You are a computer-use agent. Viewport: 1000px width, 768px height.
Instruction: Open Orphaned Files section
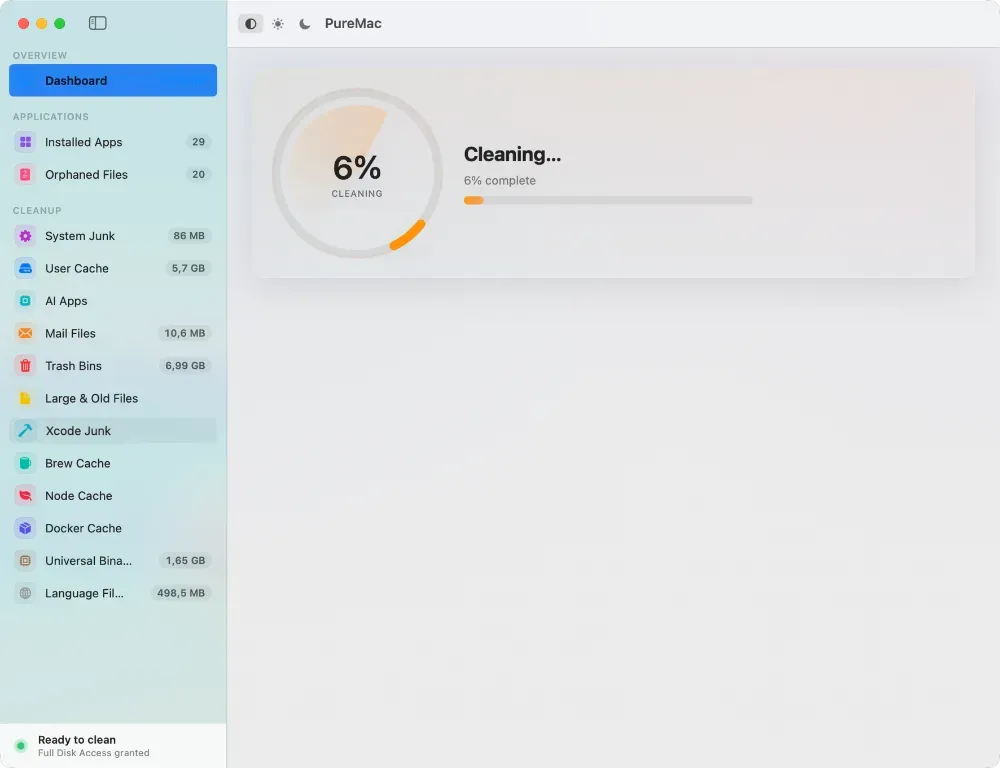click(x=113, y=174)
